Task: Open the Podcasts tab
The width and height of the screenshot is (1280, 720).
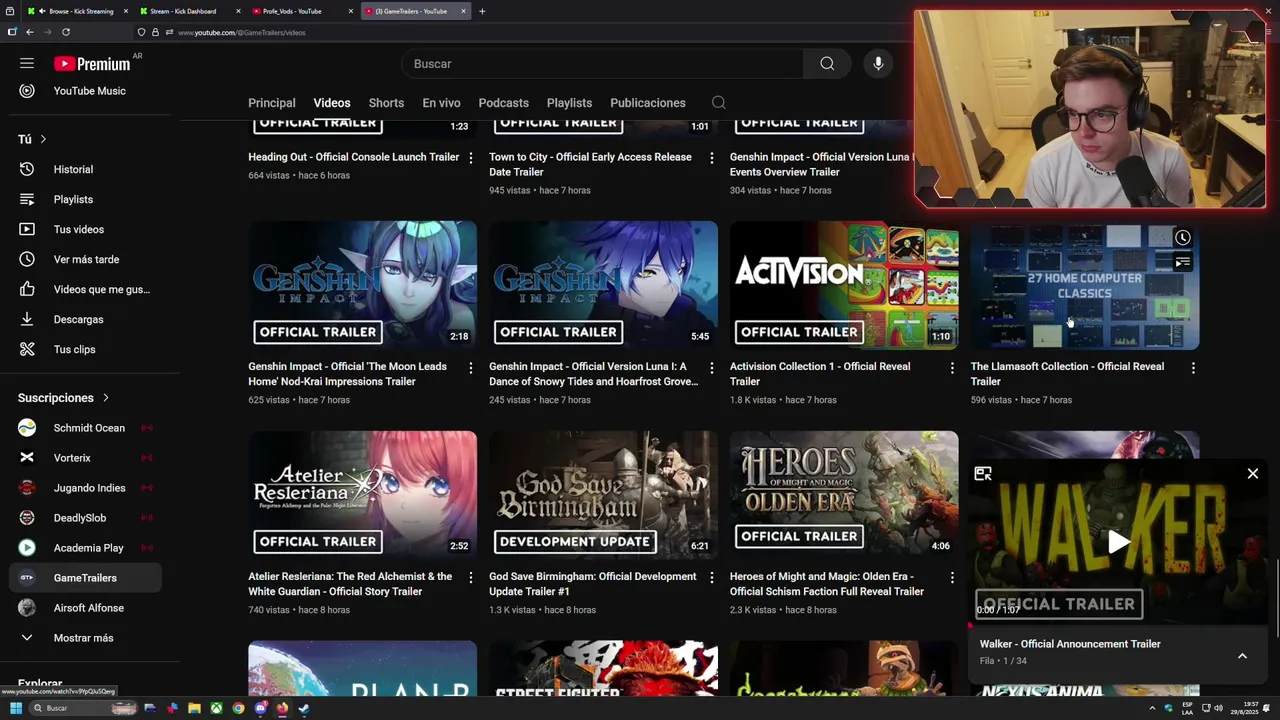Action: click(504, 103)
